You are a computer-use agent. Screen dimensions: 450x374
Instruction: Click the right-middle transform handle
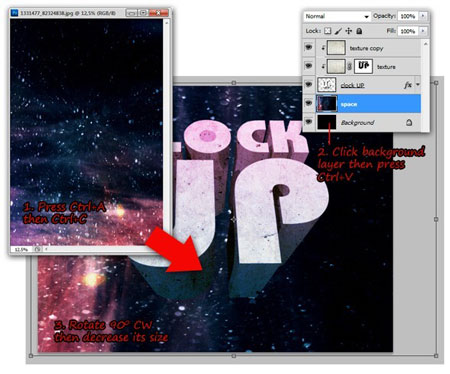[436, 219]
